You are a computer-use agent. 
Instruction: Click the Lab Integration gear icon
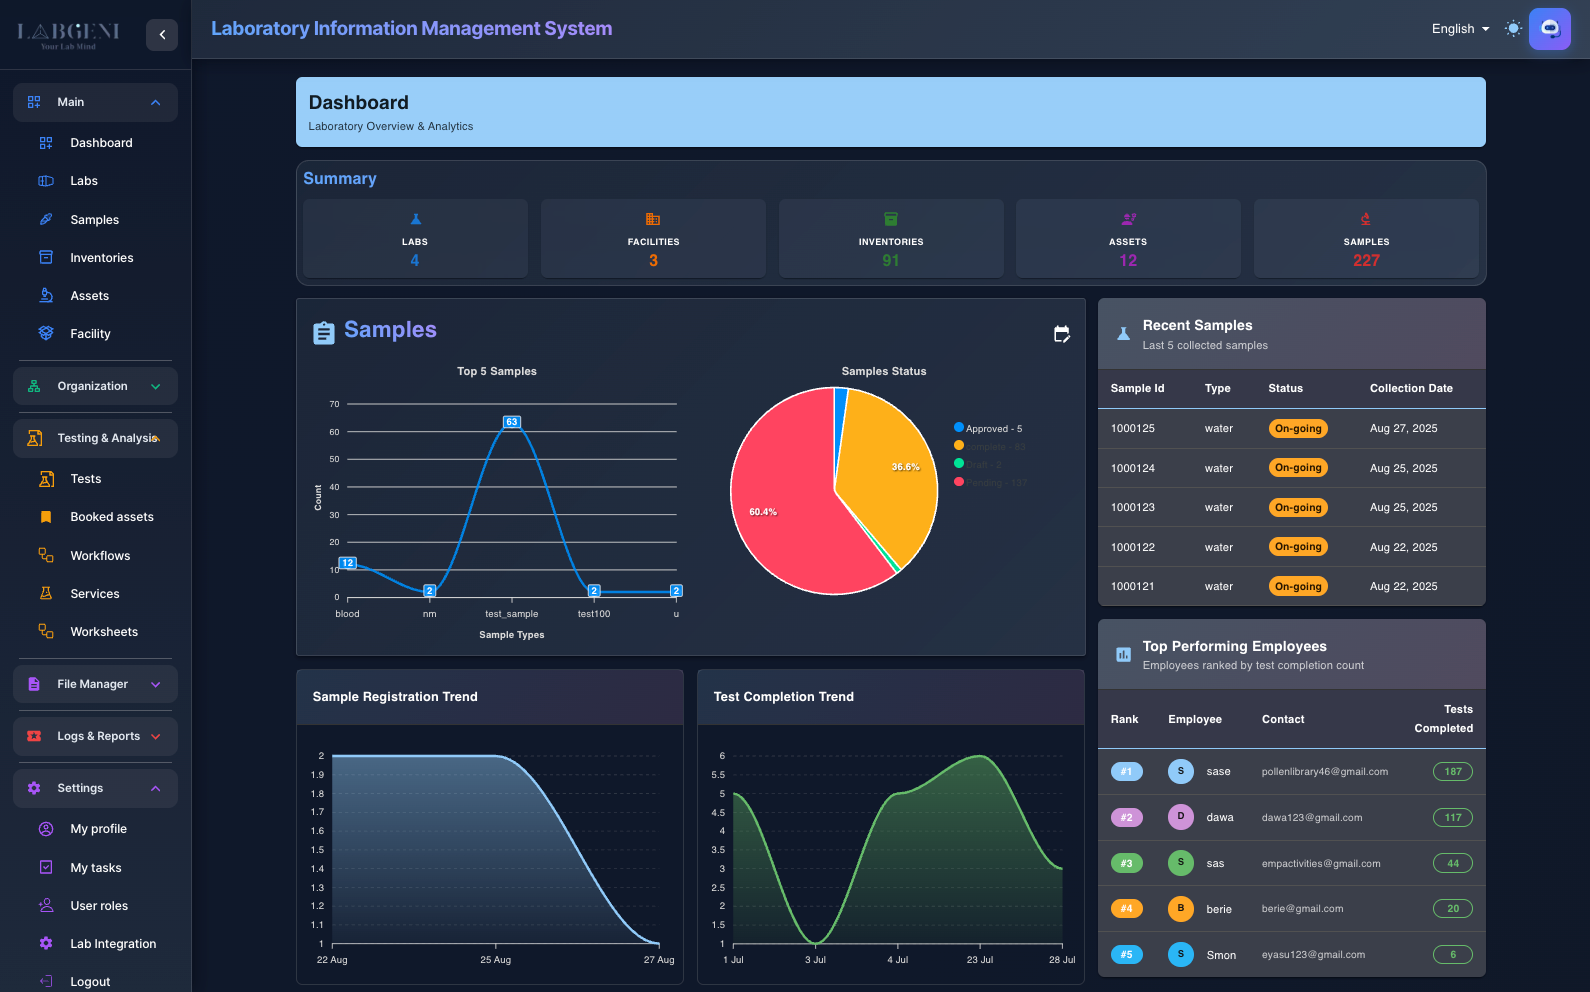click(46, 943)
